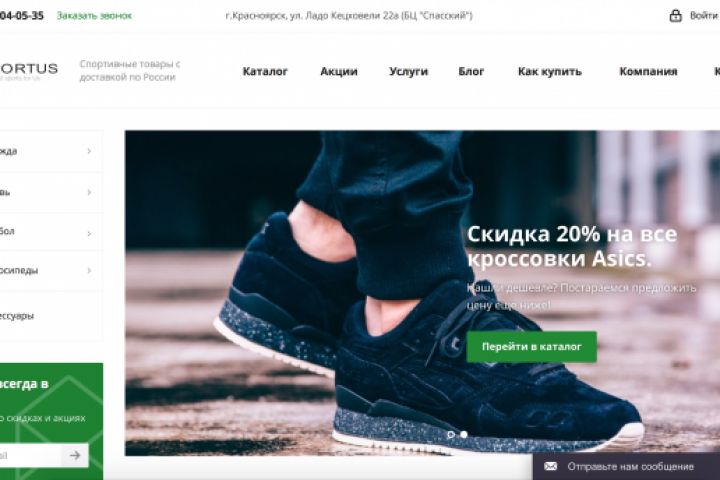Click the envelope icon in message widget

click(550, 467)
